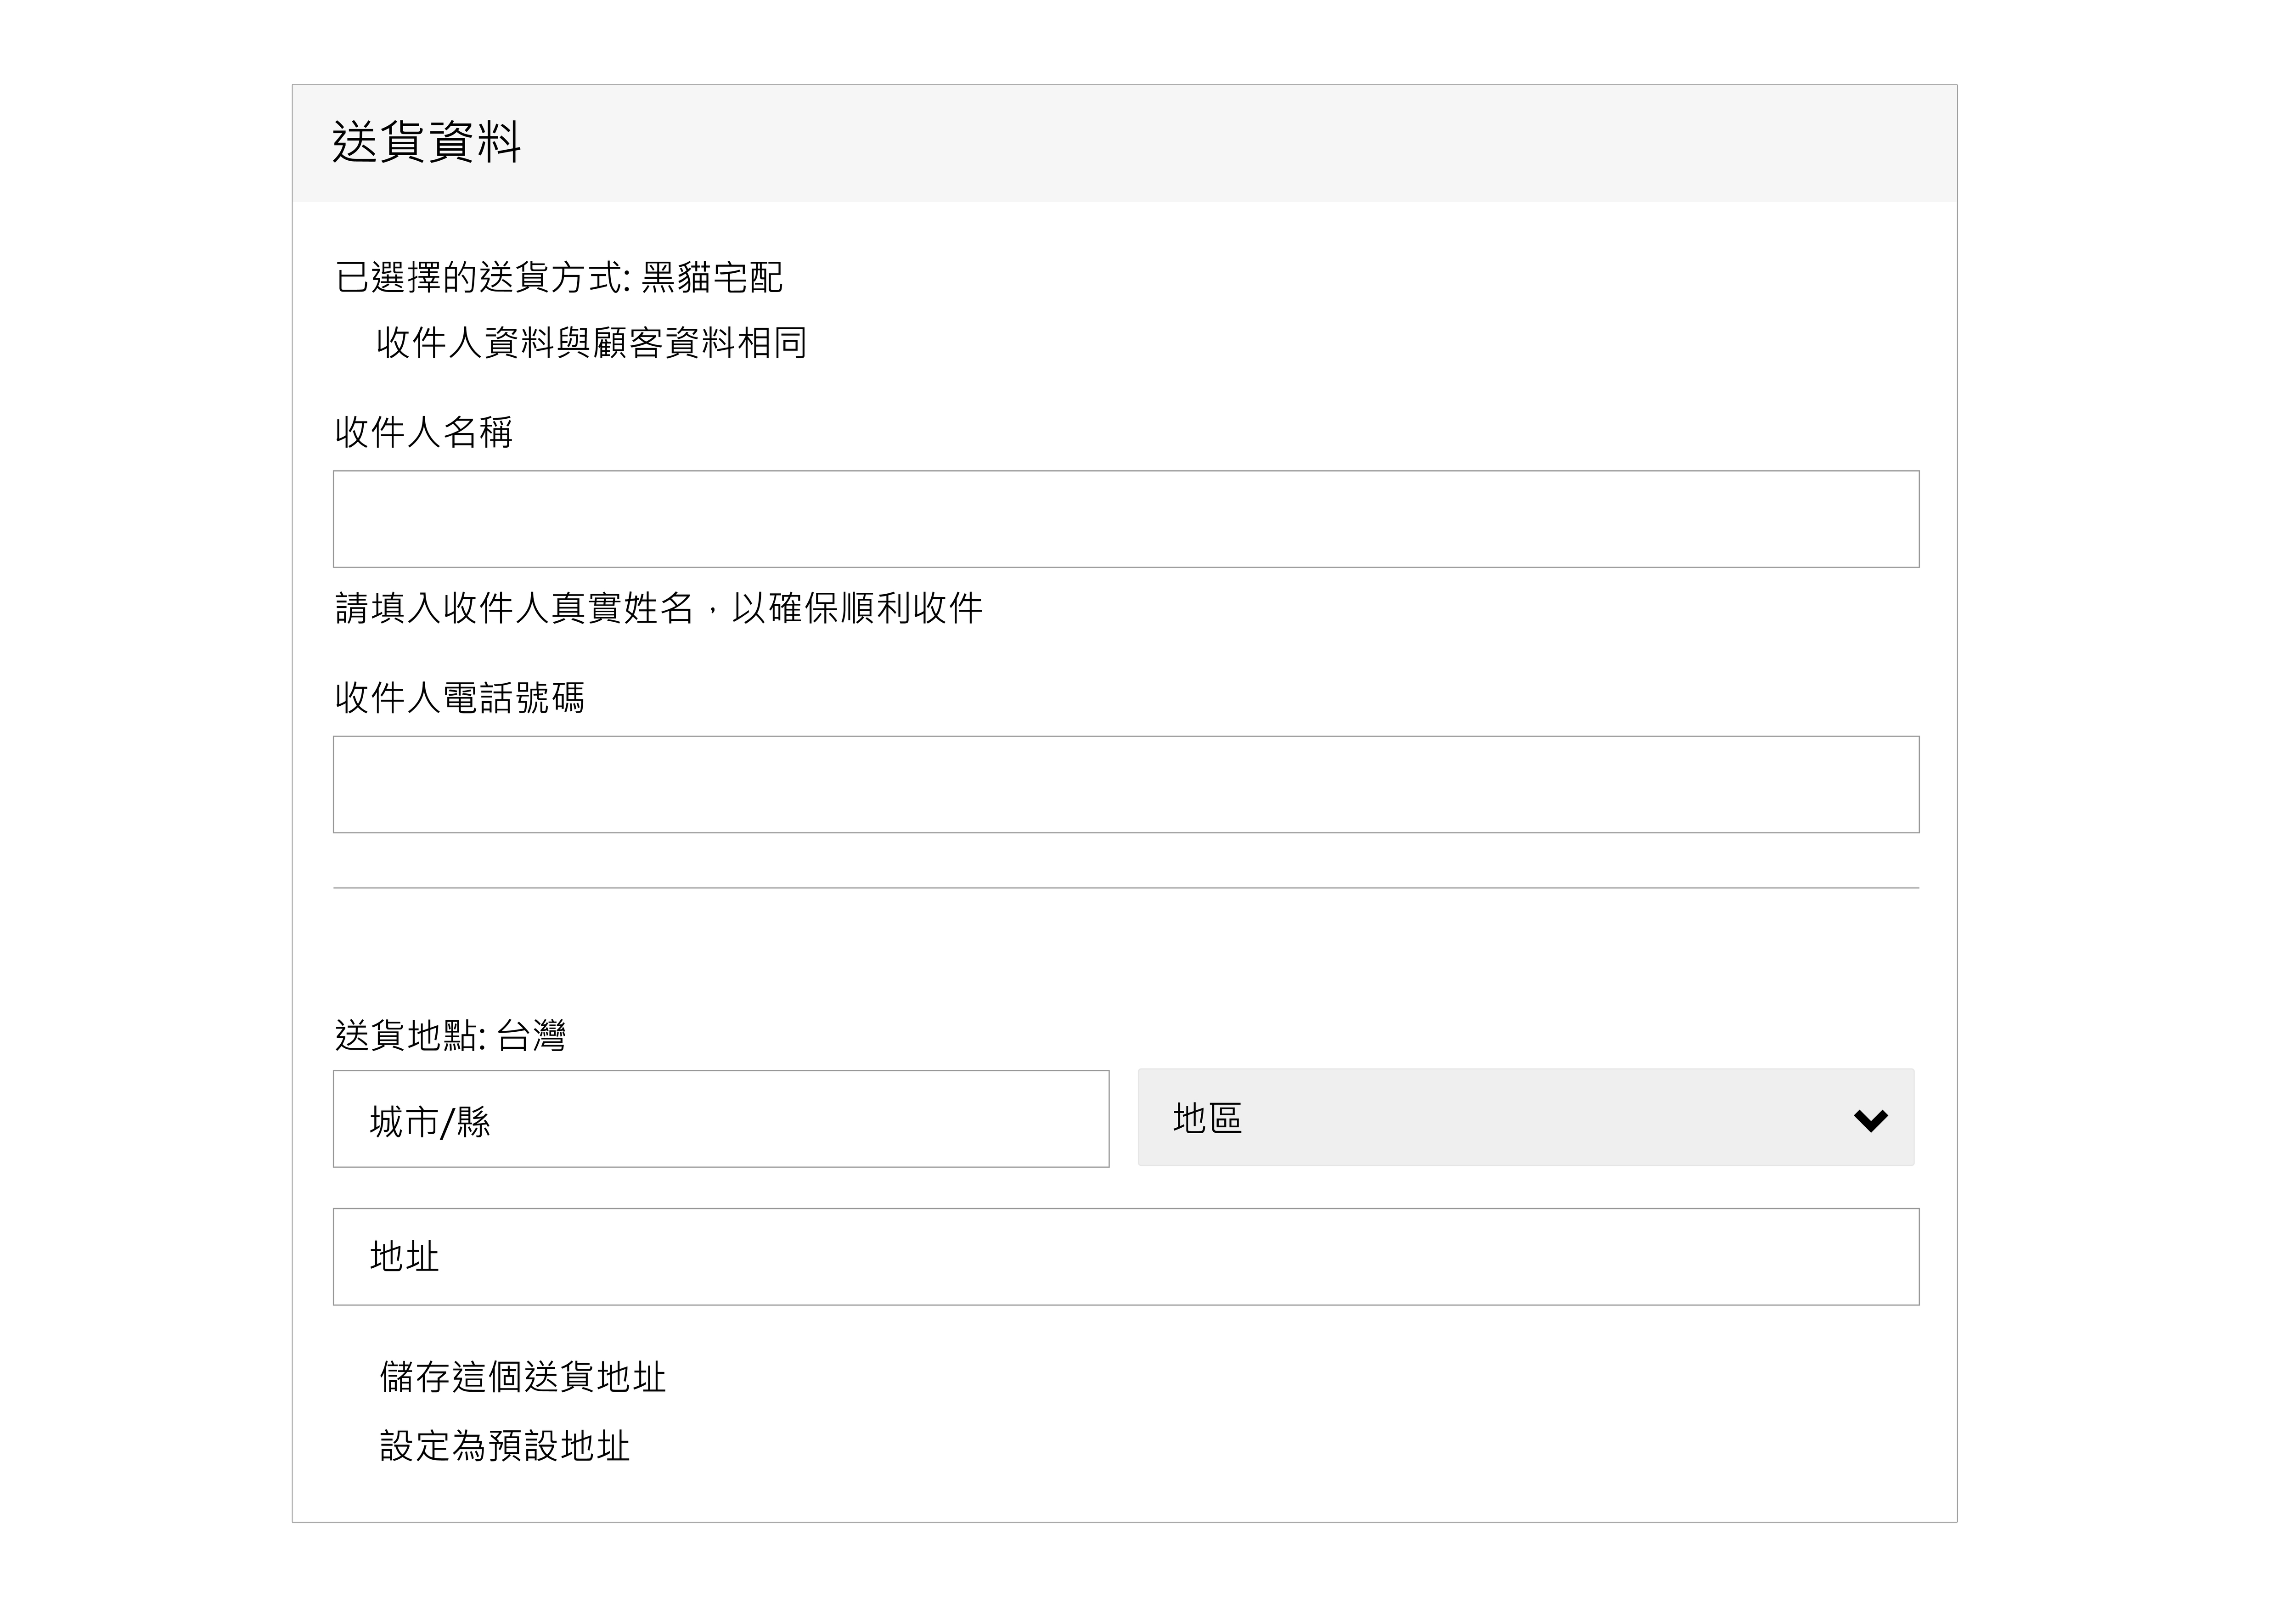Open the 地區 district dropdown

click(1524, 1117)
